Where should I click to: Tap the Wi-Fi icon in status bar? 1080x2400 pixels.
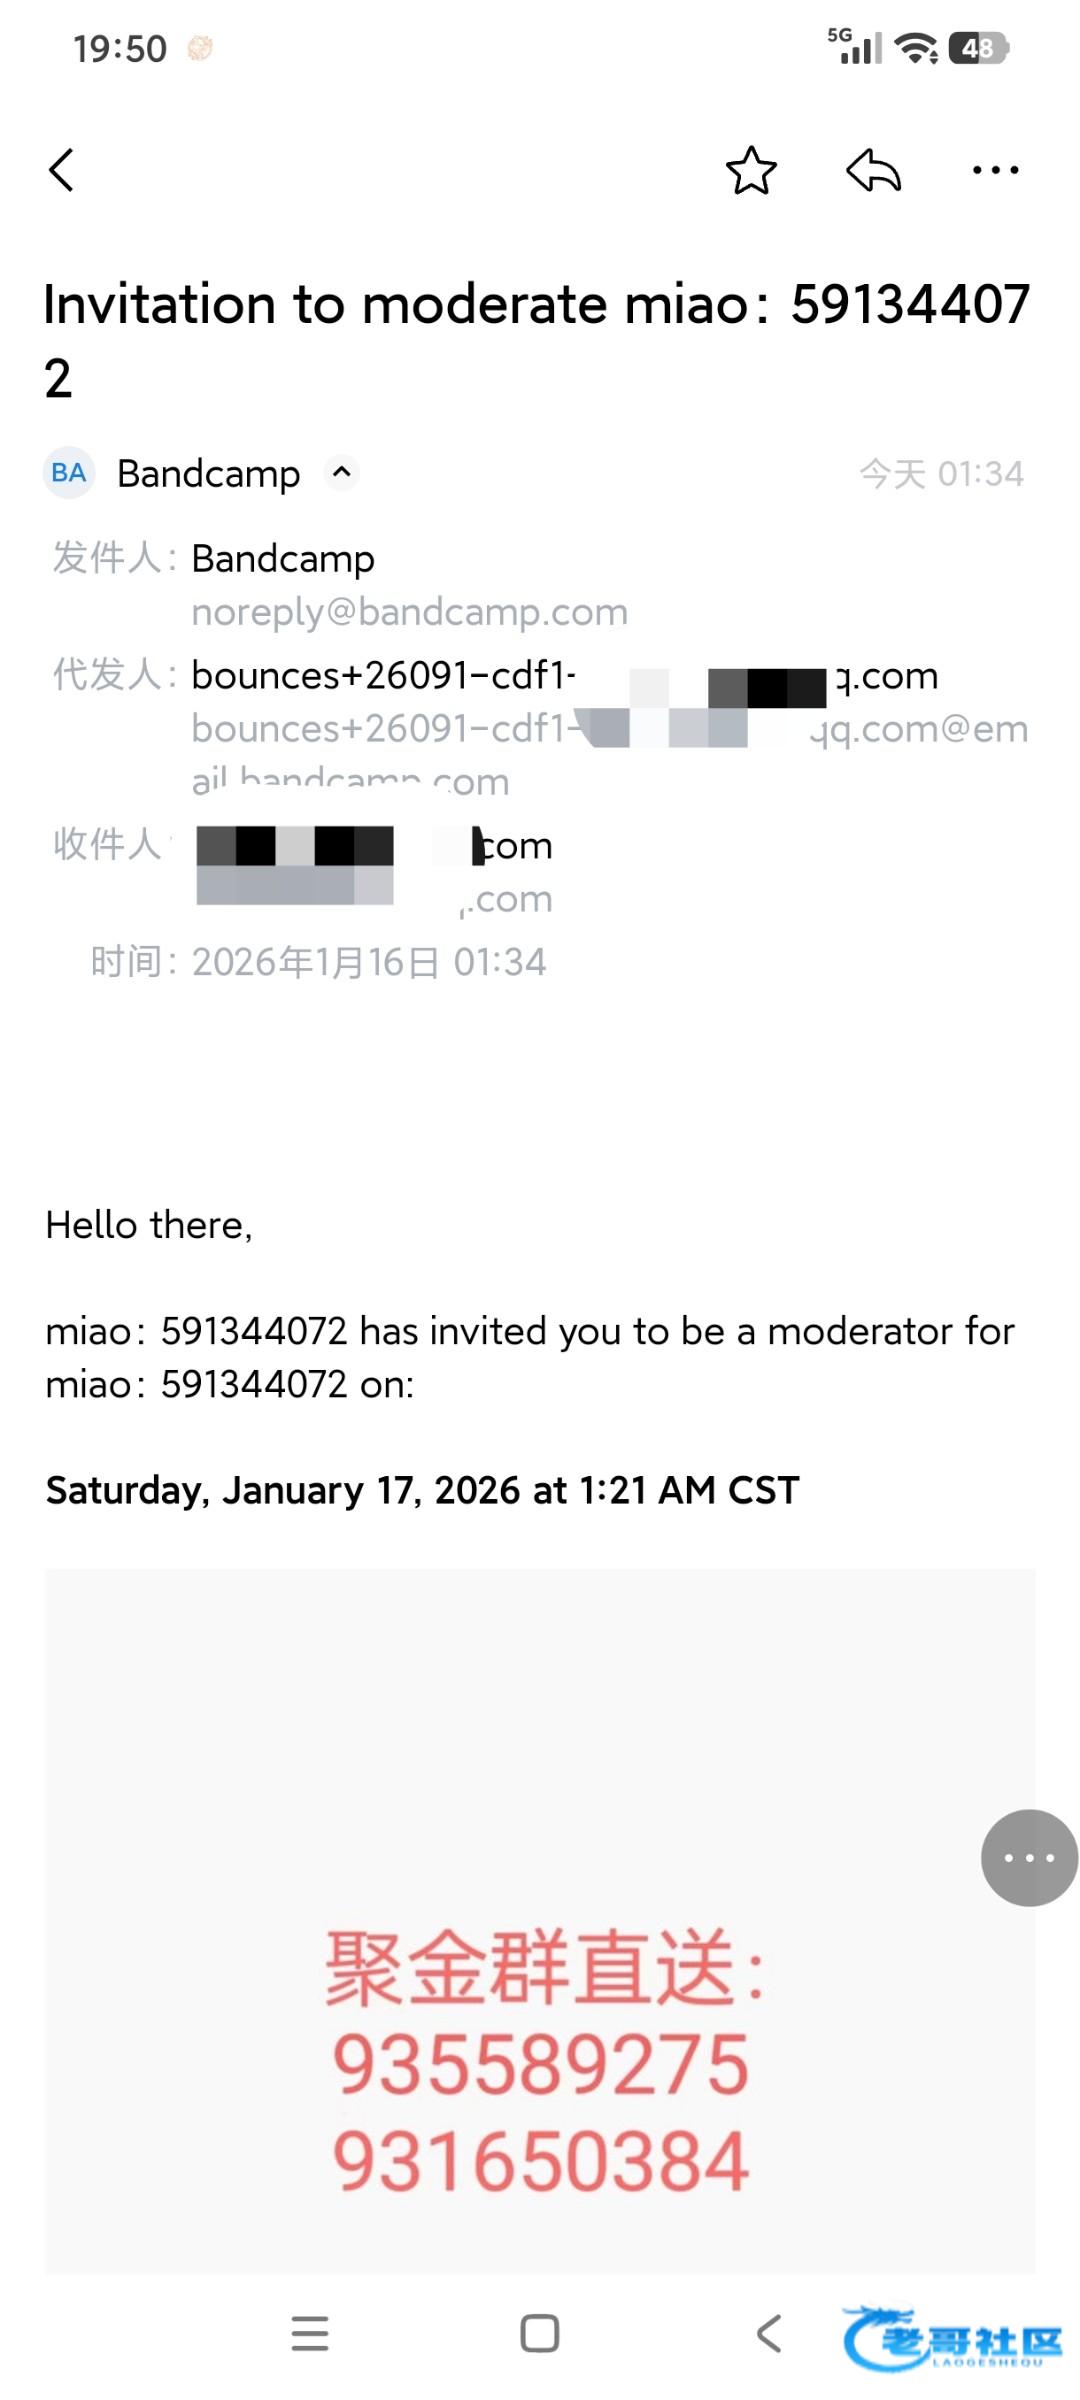(x=915, y=47)
